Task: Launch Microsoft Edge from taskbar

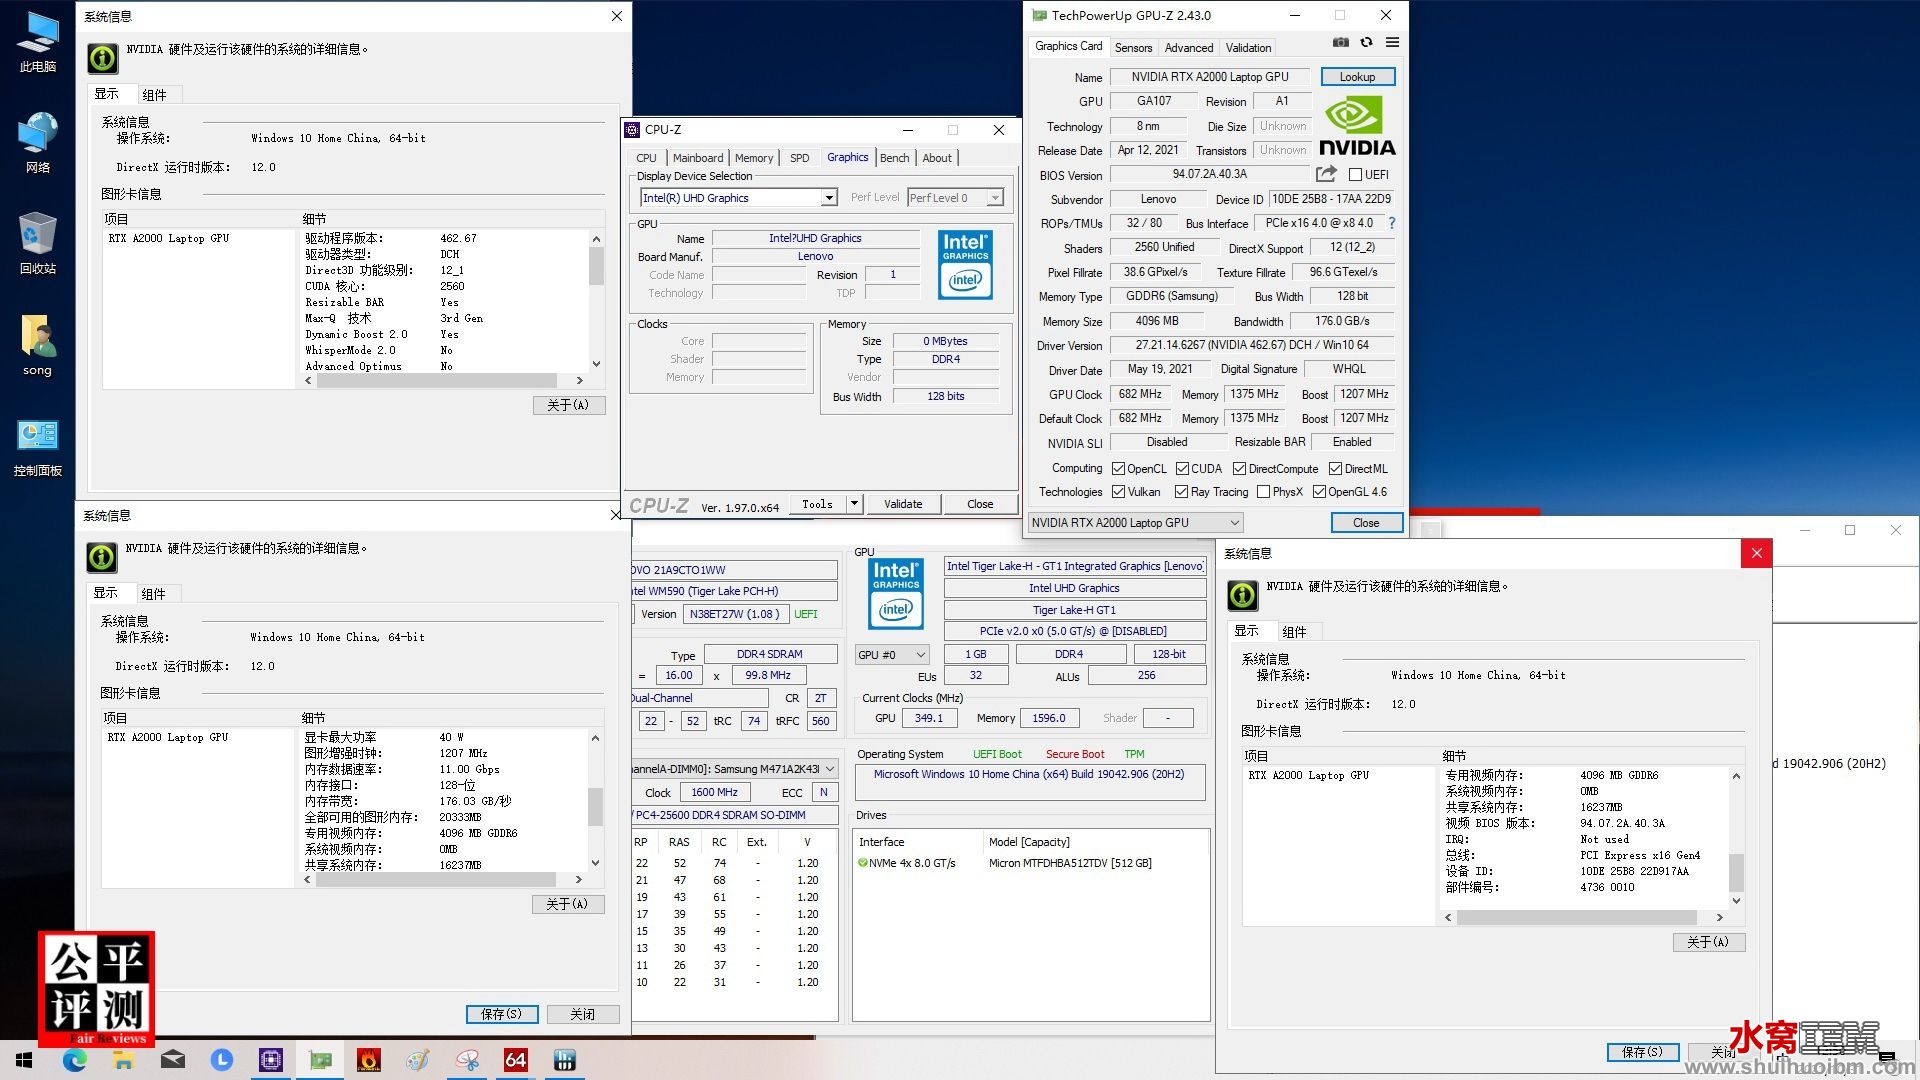Action: [x=75, y=1060]
